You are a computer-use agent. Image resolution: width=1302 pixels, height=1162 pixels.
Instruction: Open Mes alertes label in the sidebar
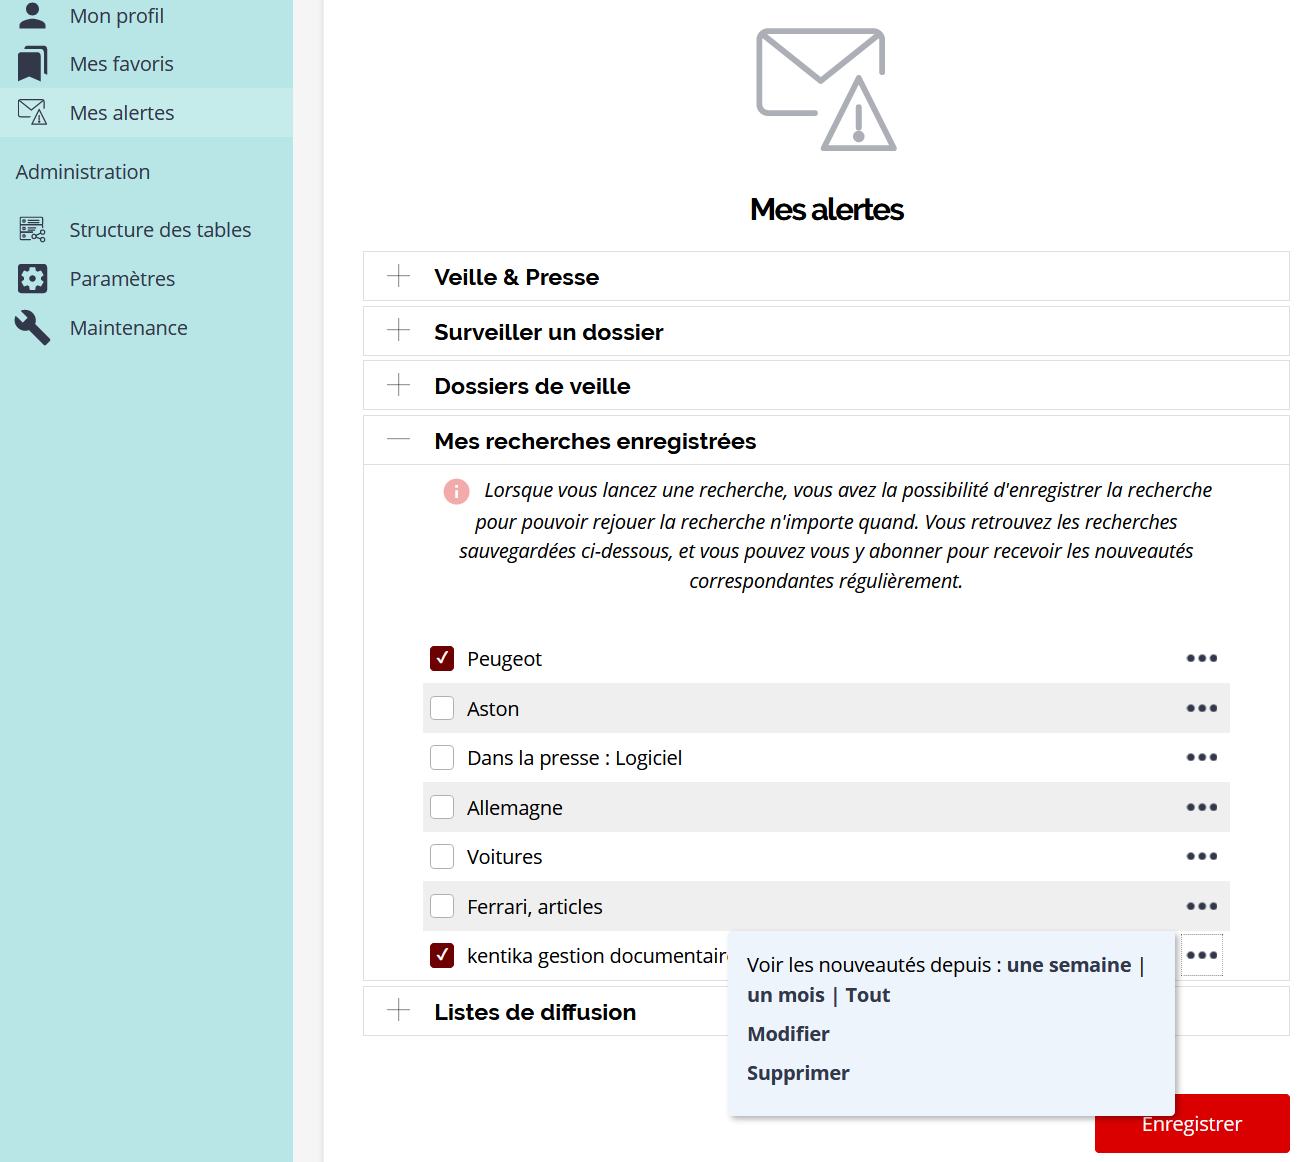click(122, 113)
